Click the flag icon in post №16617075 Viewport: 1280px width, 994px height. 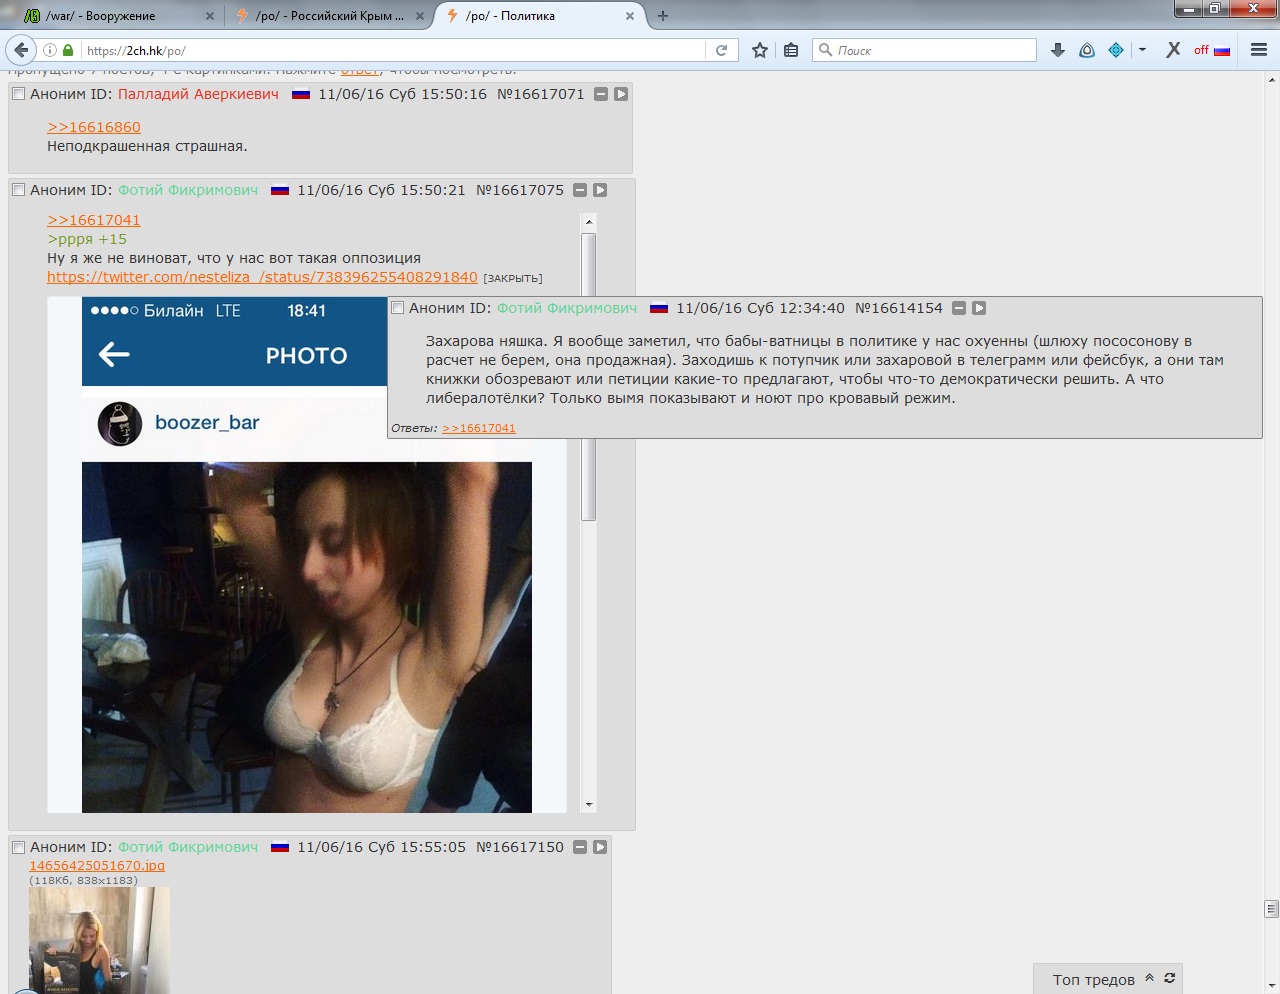point(280,191)
